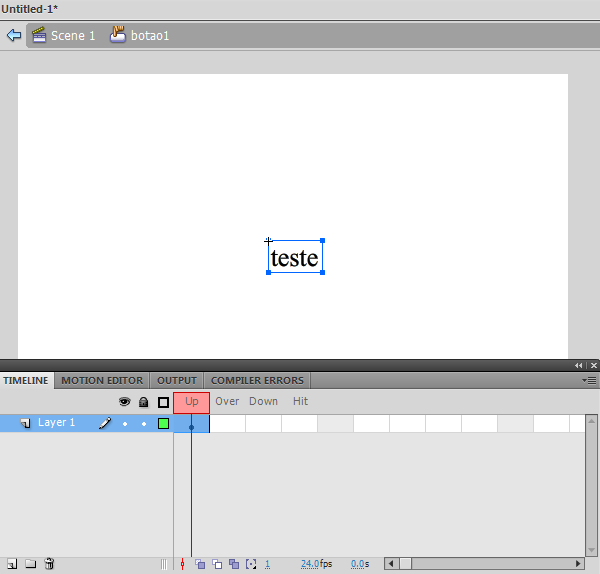Click the Edit Multiple Frames icon

(233, 564)
